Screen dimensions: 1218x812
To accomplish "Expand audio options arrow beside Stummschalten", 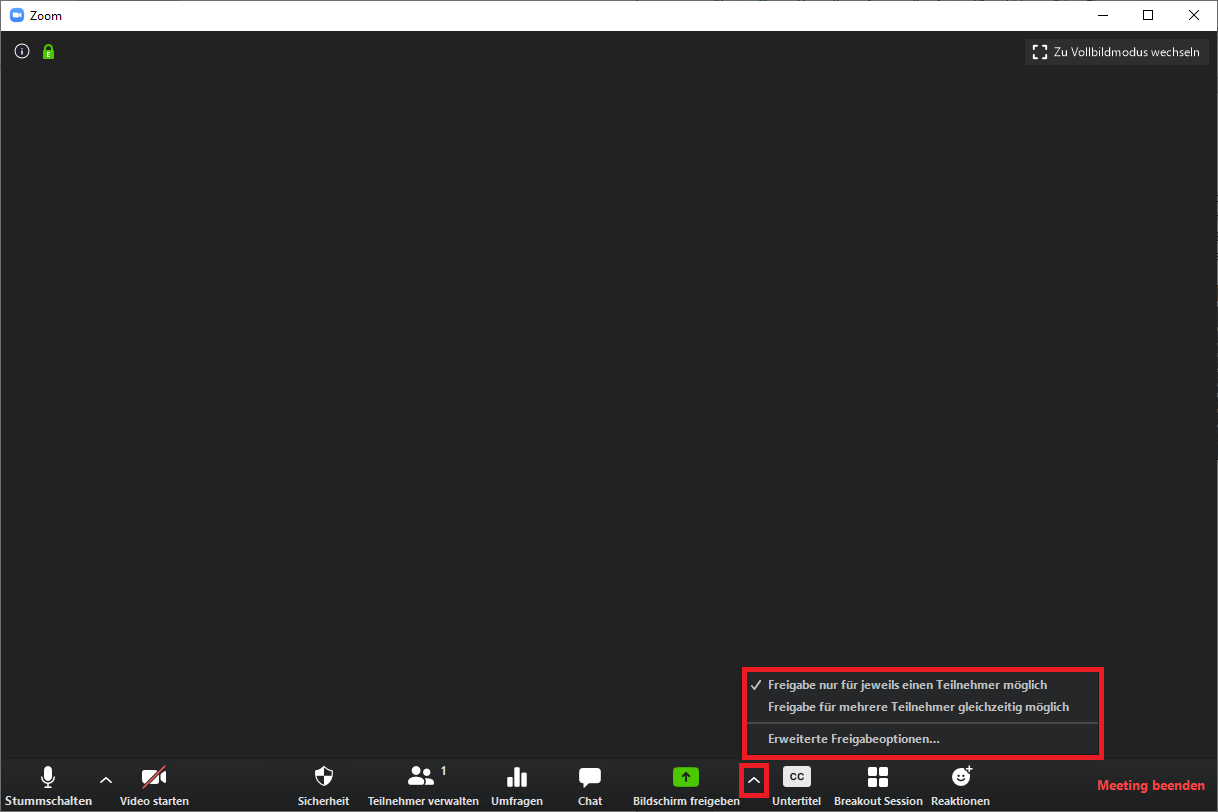I will point(106,780).
